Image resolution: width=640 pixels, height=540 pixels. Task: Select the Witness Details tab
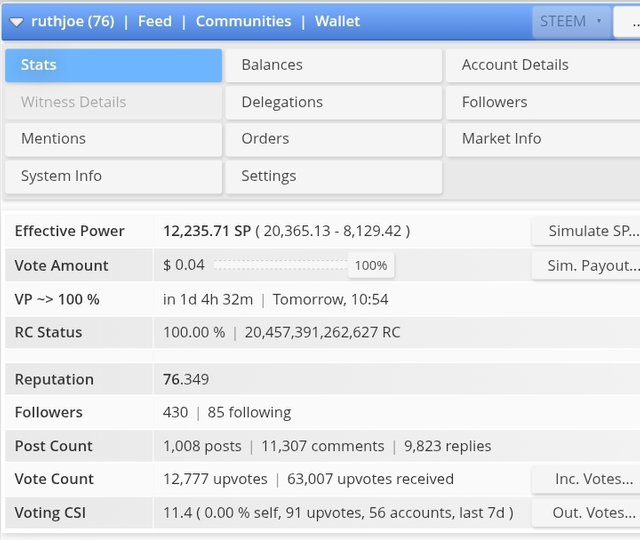113,102
